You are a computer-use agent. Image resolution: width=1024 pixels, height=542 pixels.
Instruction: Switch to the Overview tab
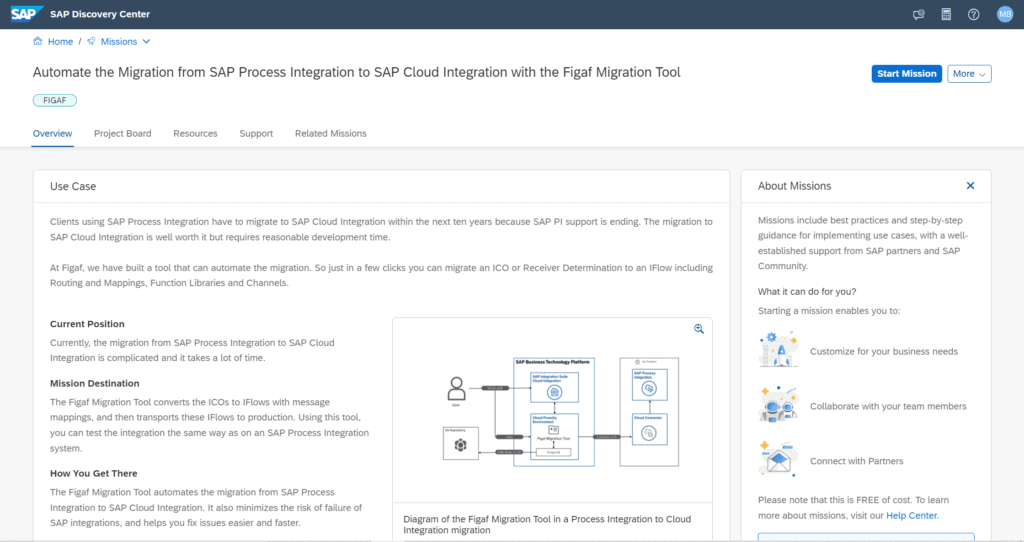click(52, 133)
